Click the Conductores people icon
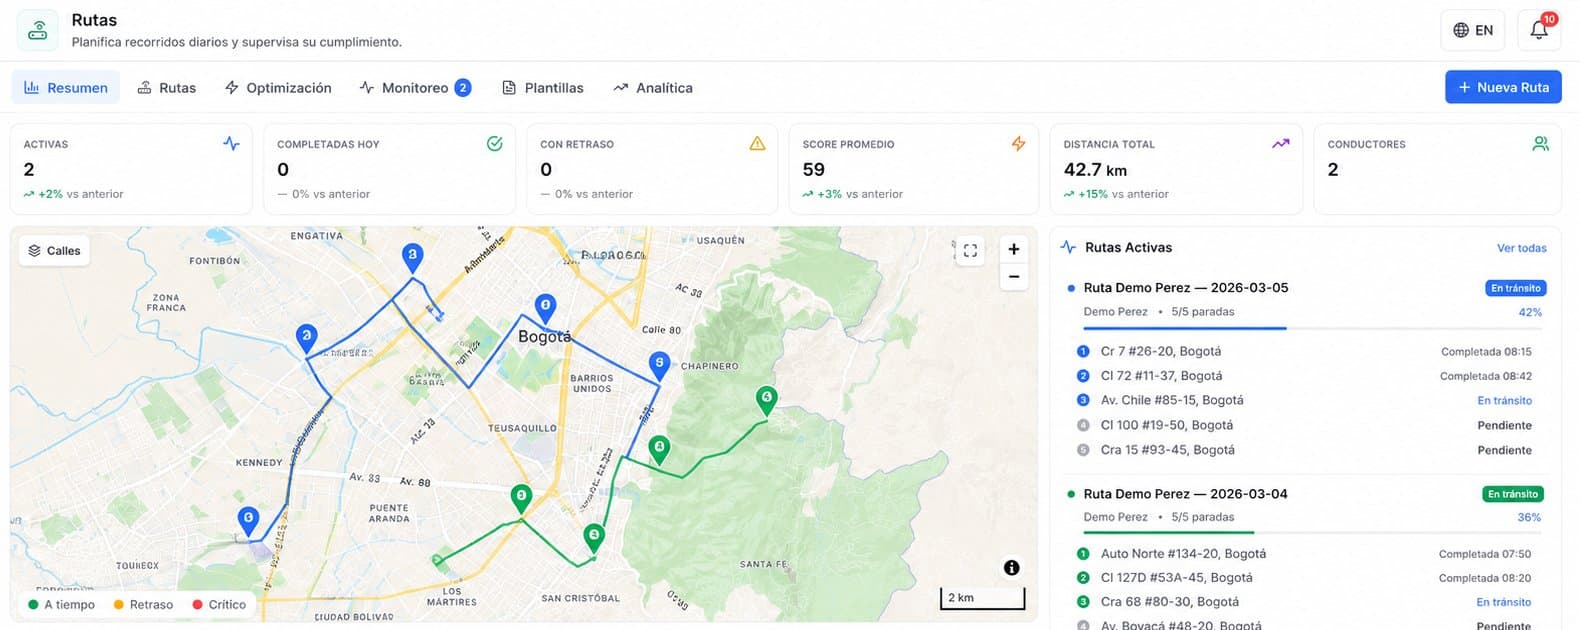 tap(1540, 144)
